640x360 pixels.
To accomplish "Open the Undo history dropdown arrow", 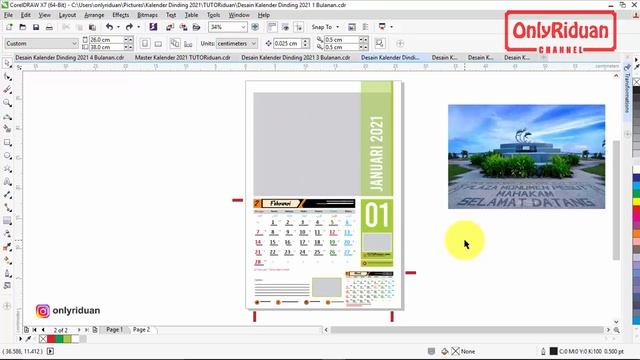I will pos(118,27).
